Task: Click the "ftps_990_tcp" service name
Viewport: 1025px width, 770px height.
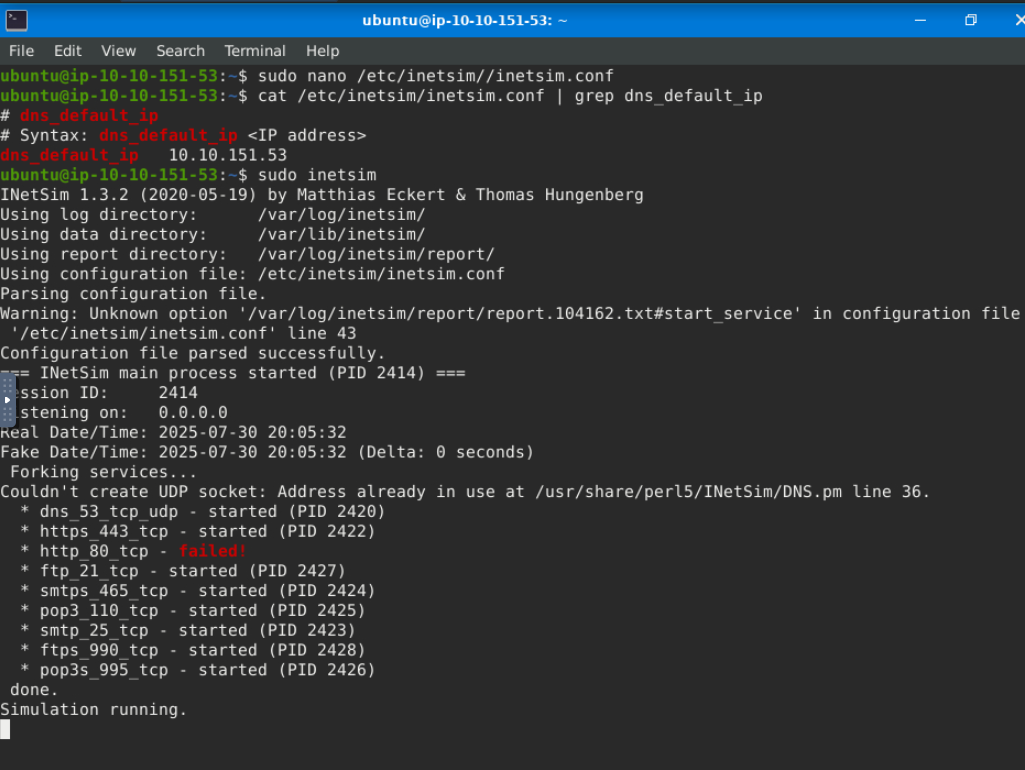Action: click(99, 650)
